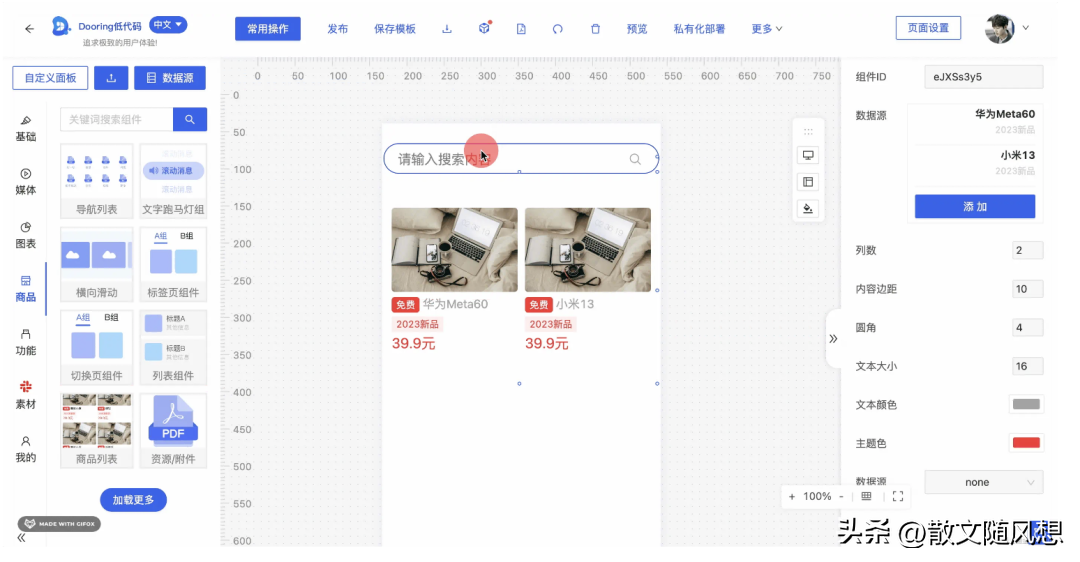Click the 组件ID field eJXSs3y5
Viewport: 1080px width, 562px height.
point(984,77)
